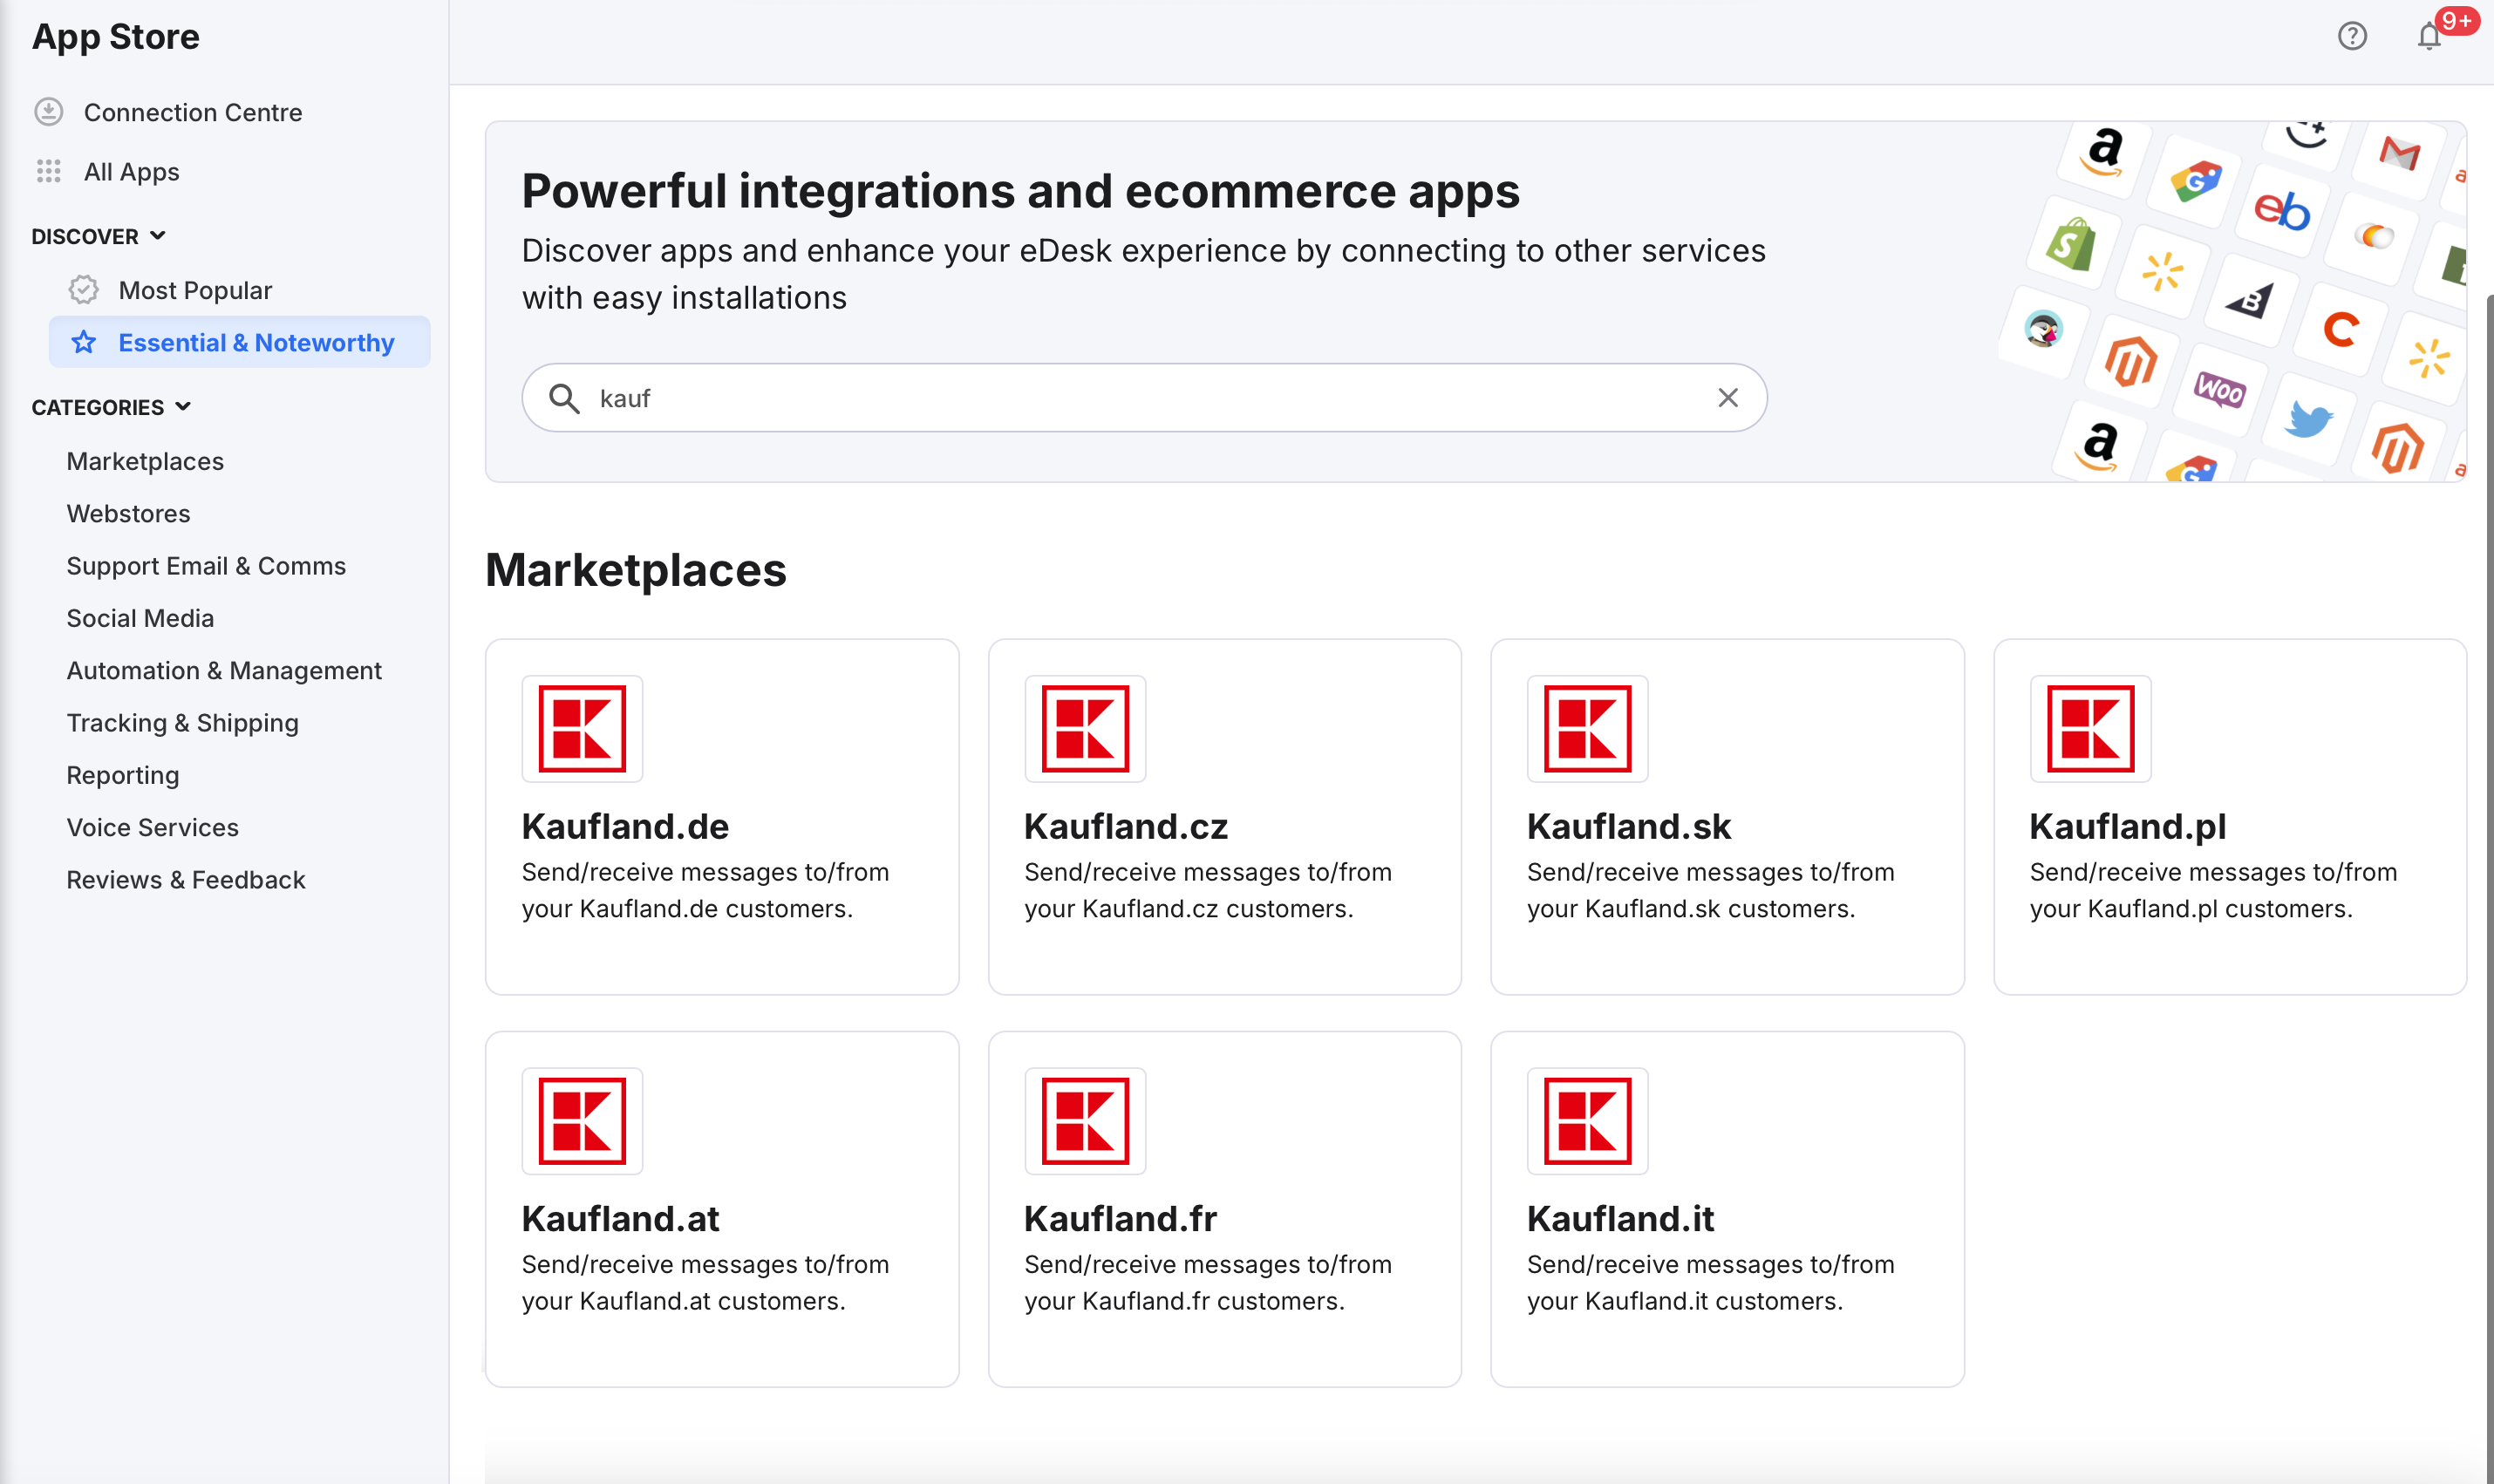Click the App Store heading
2494x1484 pixels.
coord(116,37)
